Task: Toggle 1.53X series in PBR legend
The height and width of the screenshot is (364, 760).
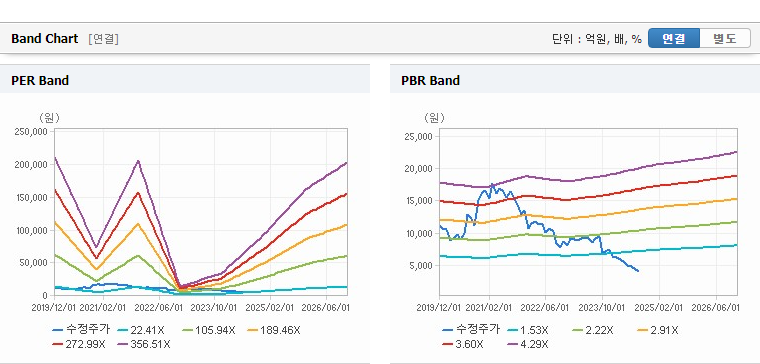Action: pyautogui.click(x=527, y=331)
